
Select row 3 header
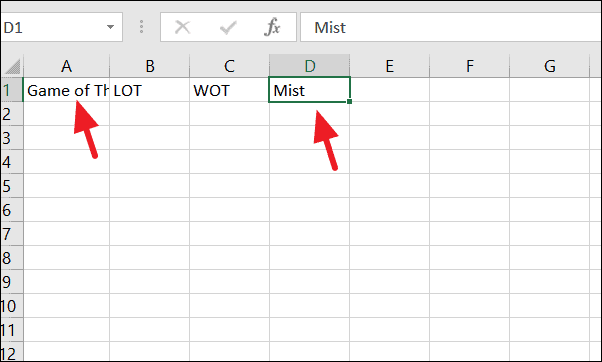[12, 138]
